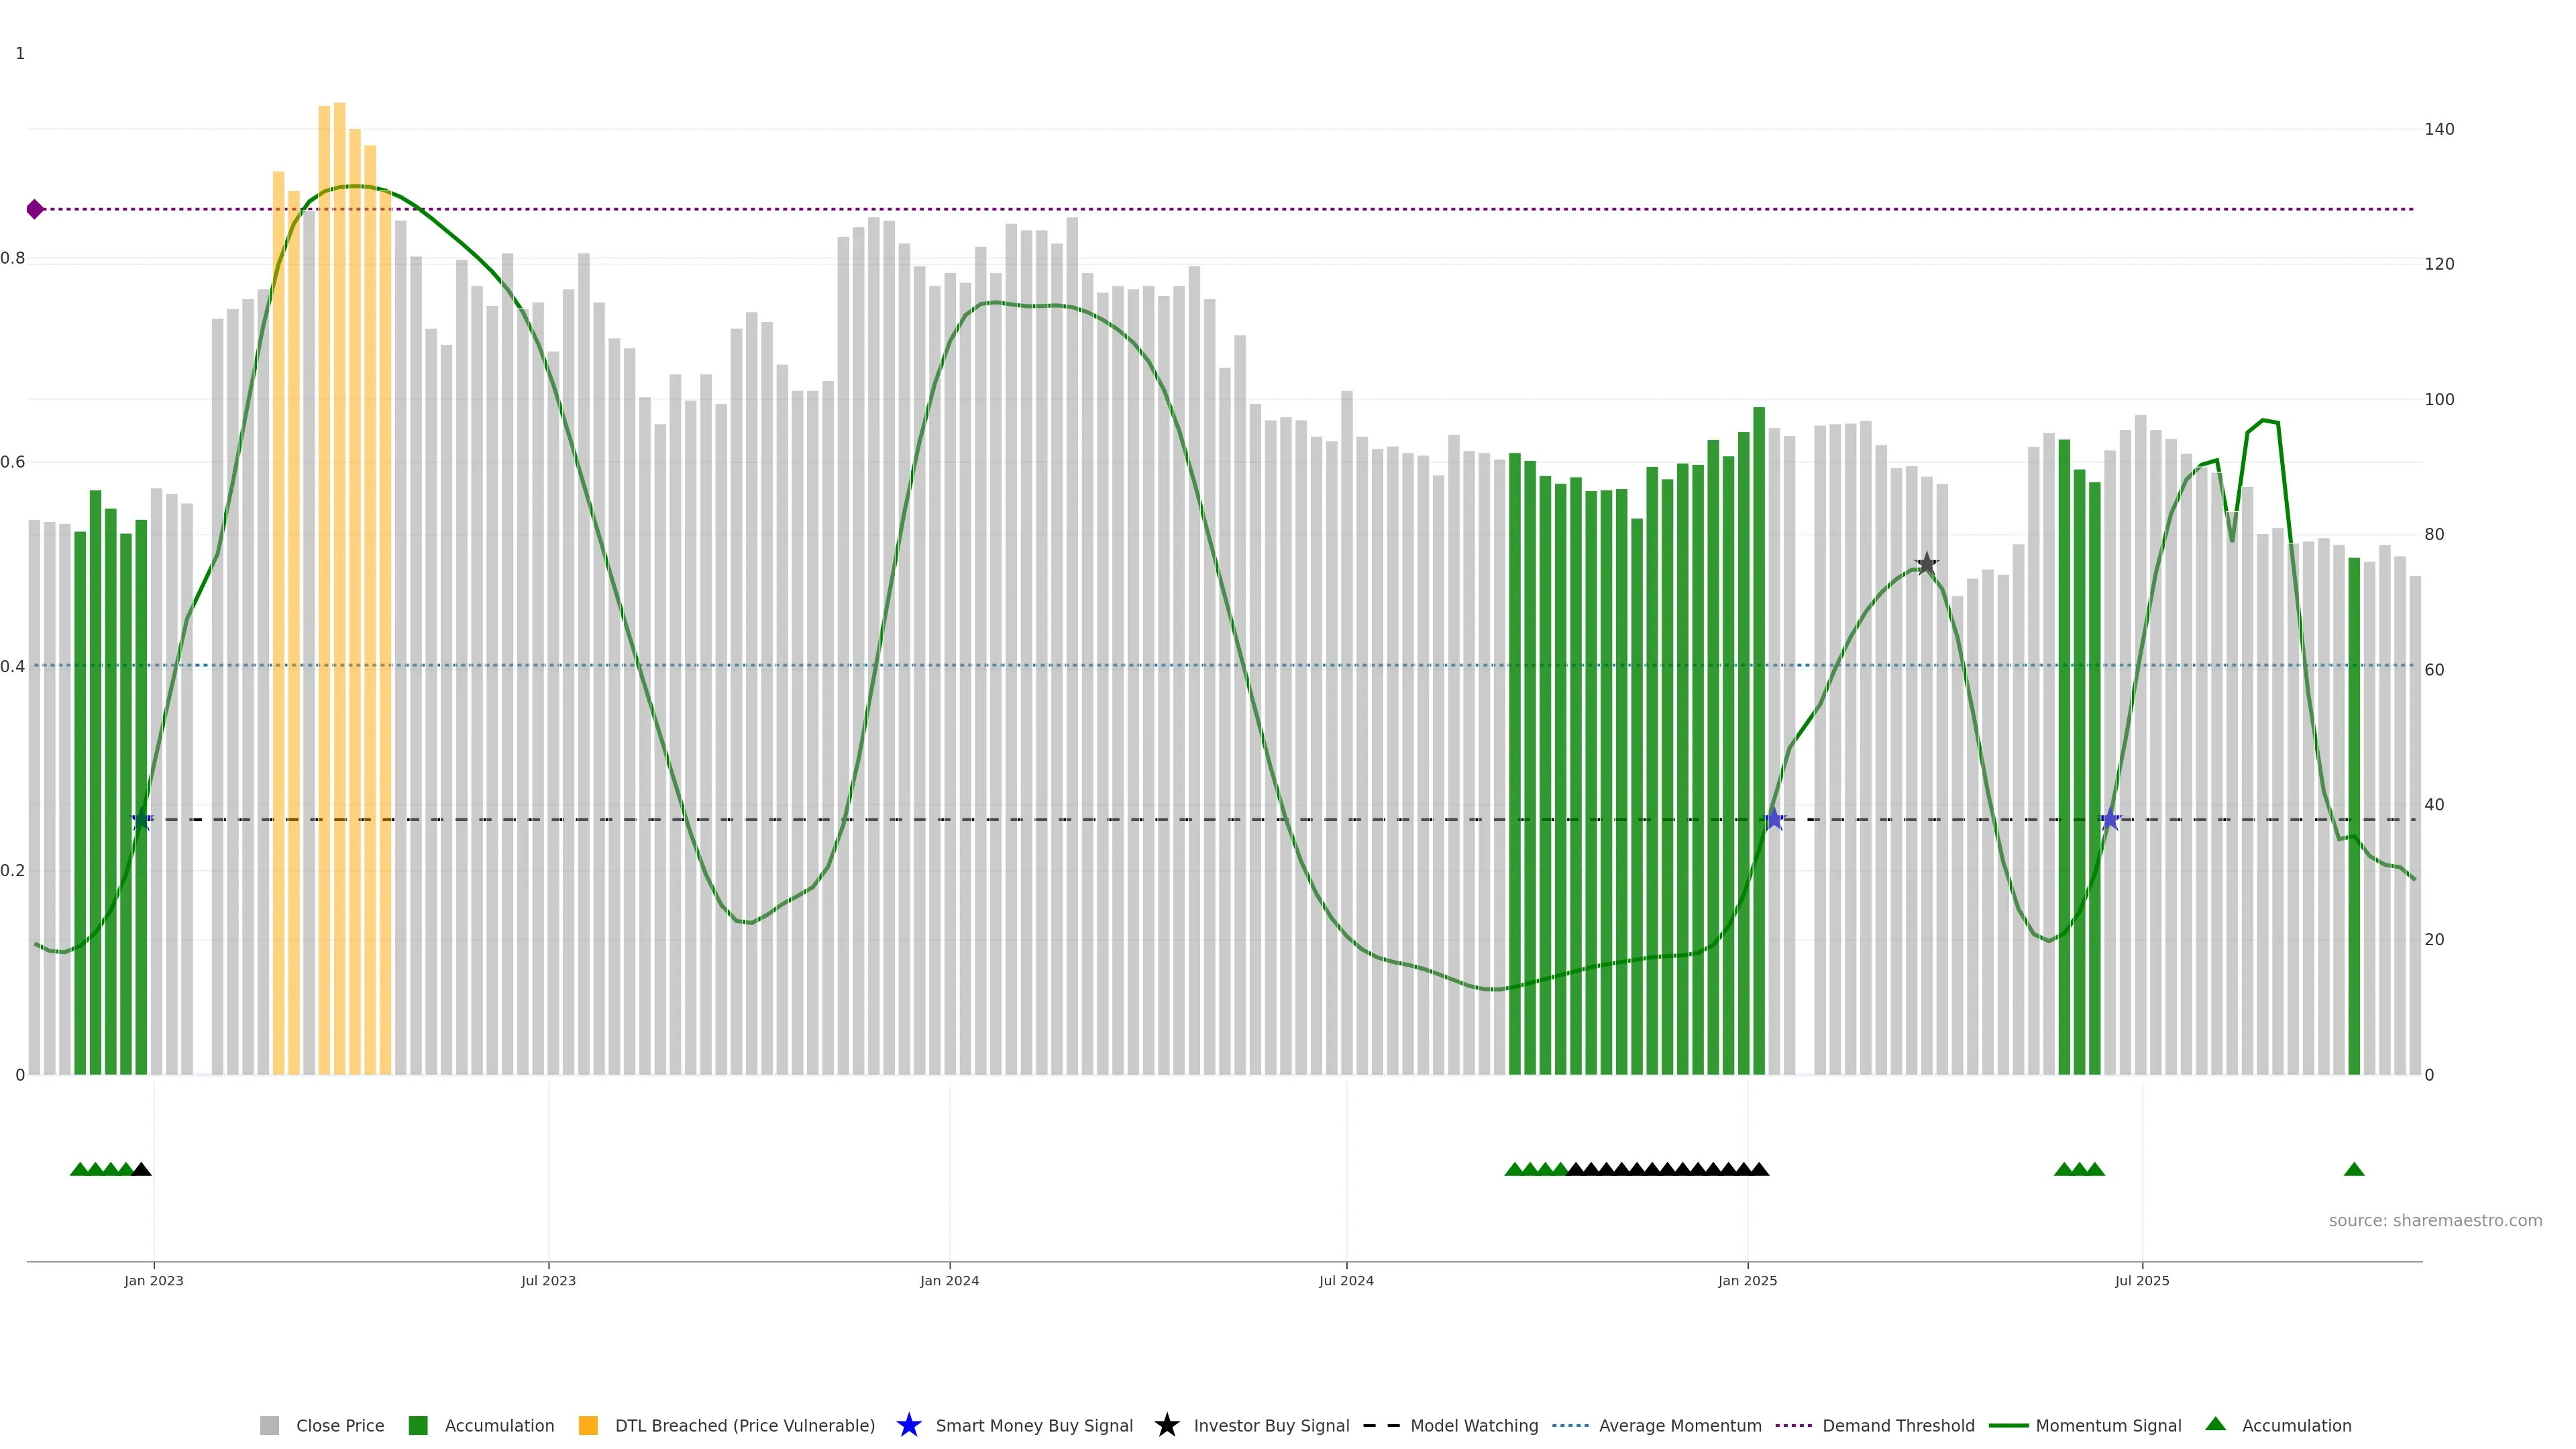This screenshot has height=1449, width=2576.
Task: Click the tallest orange DTL breached bar
Action: click(340, 500)
